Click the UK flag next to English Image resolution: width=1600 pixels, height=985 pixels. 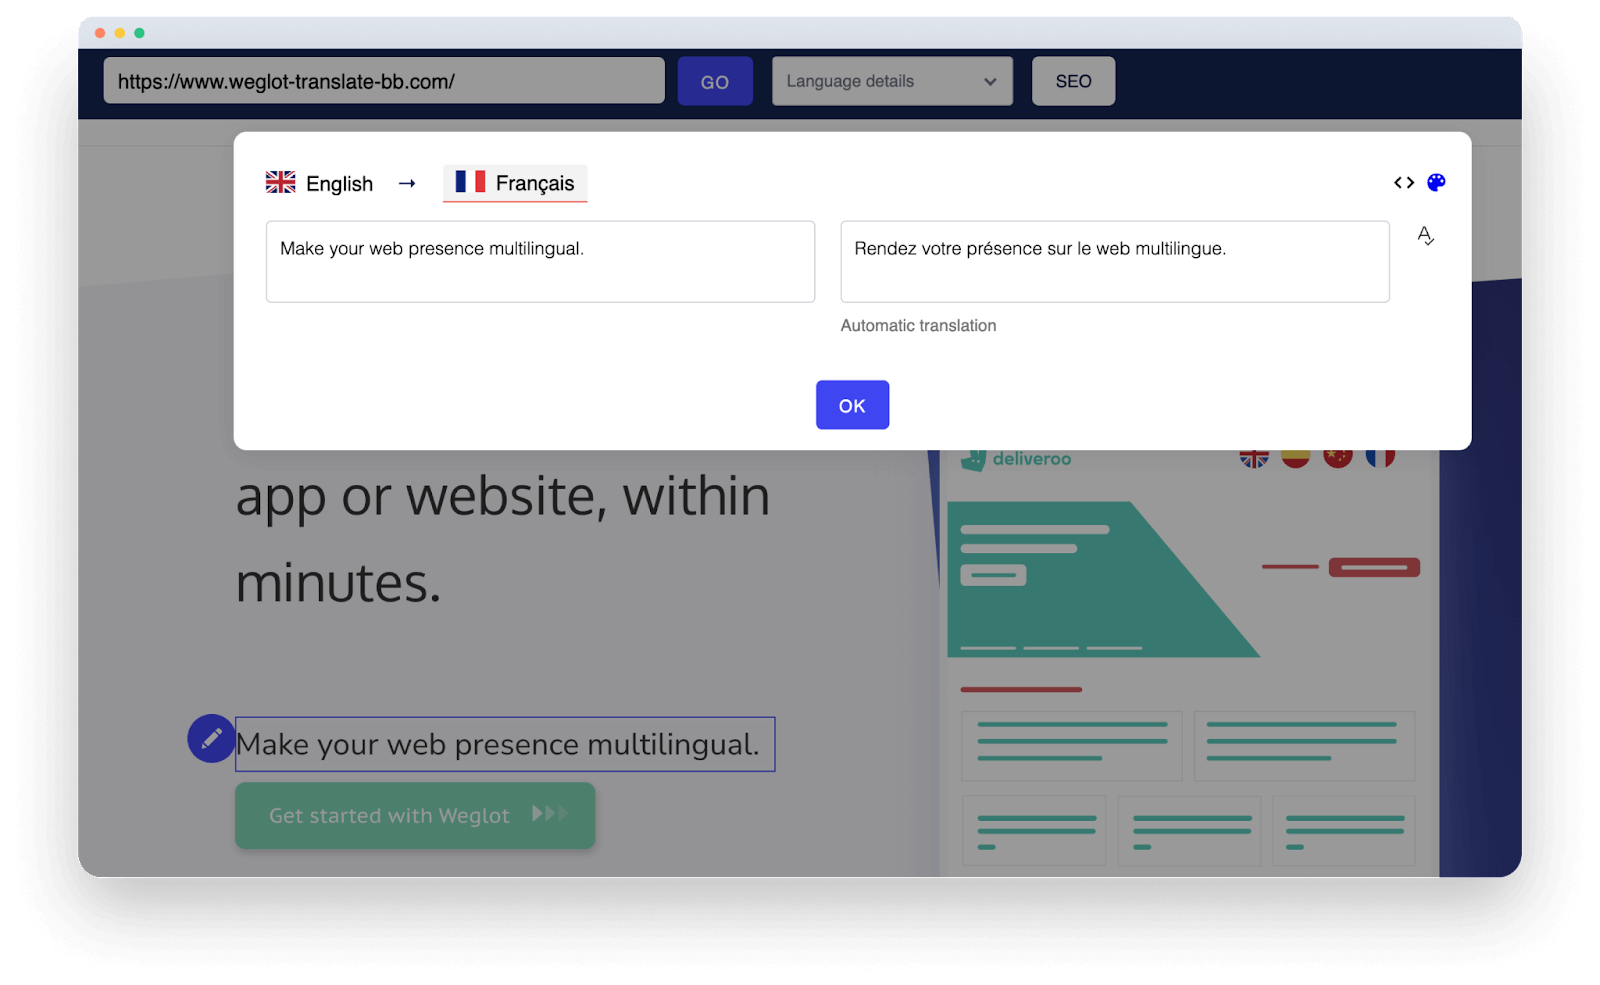[279, 182]
